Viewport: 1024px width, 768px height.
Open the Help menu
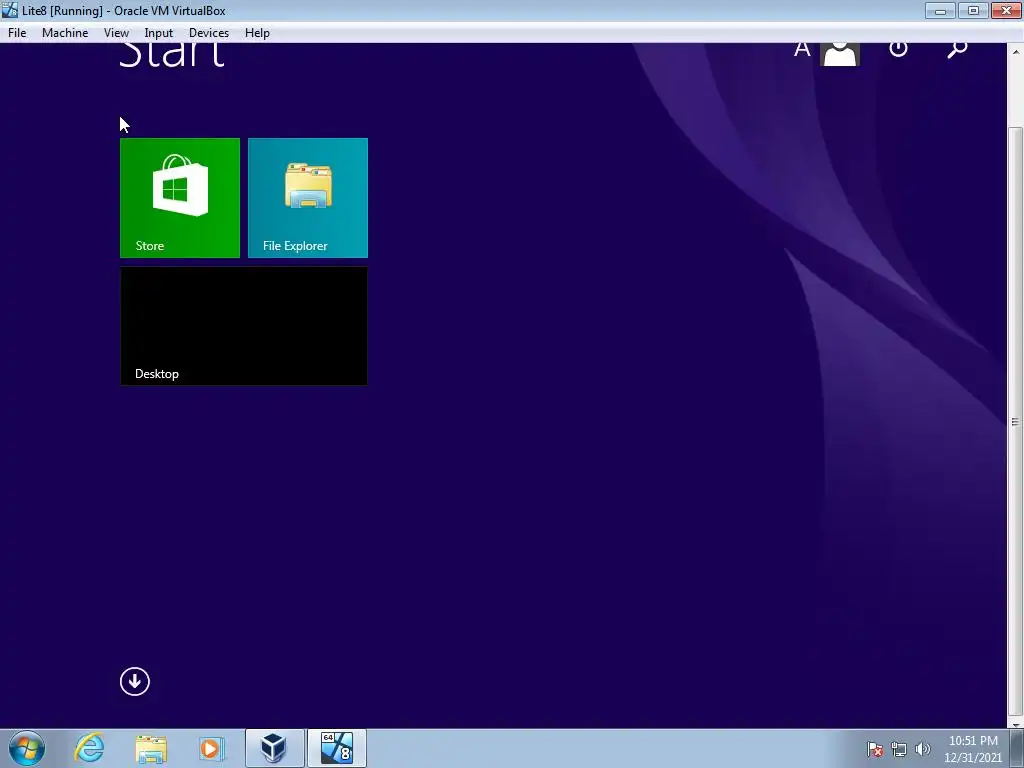pos(257,33)
